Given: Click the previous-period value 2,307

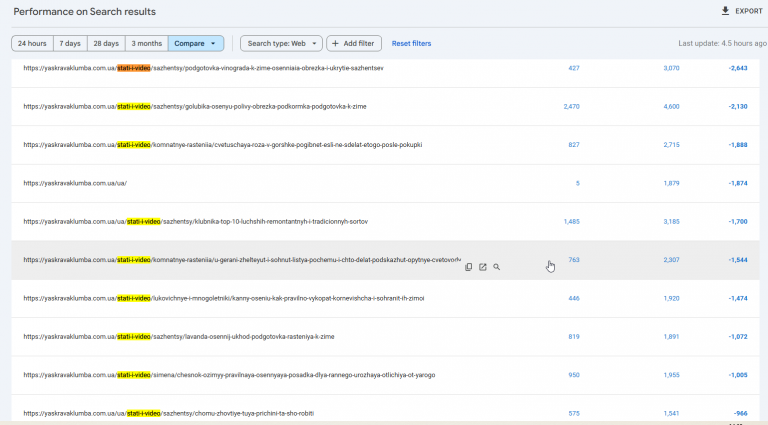Looking at the screenshot, I should [x=671, y=260].
